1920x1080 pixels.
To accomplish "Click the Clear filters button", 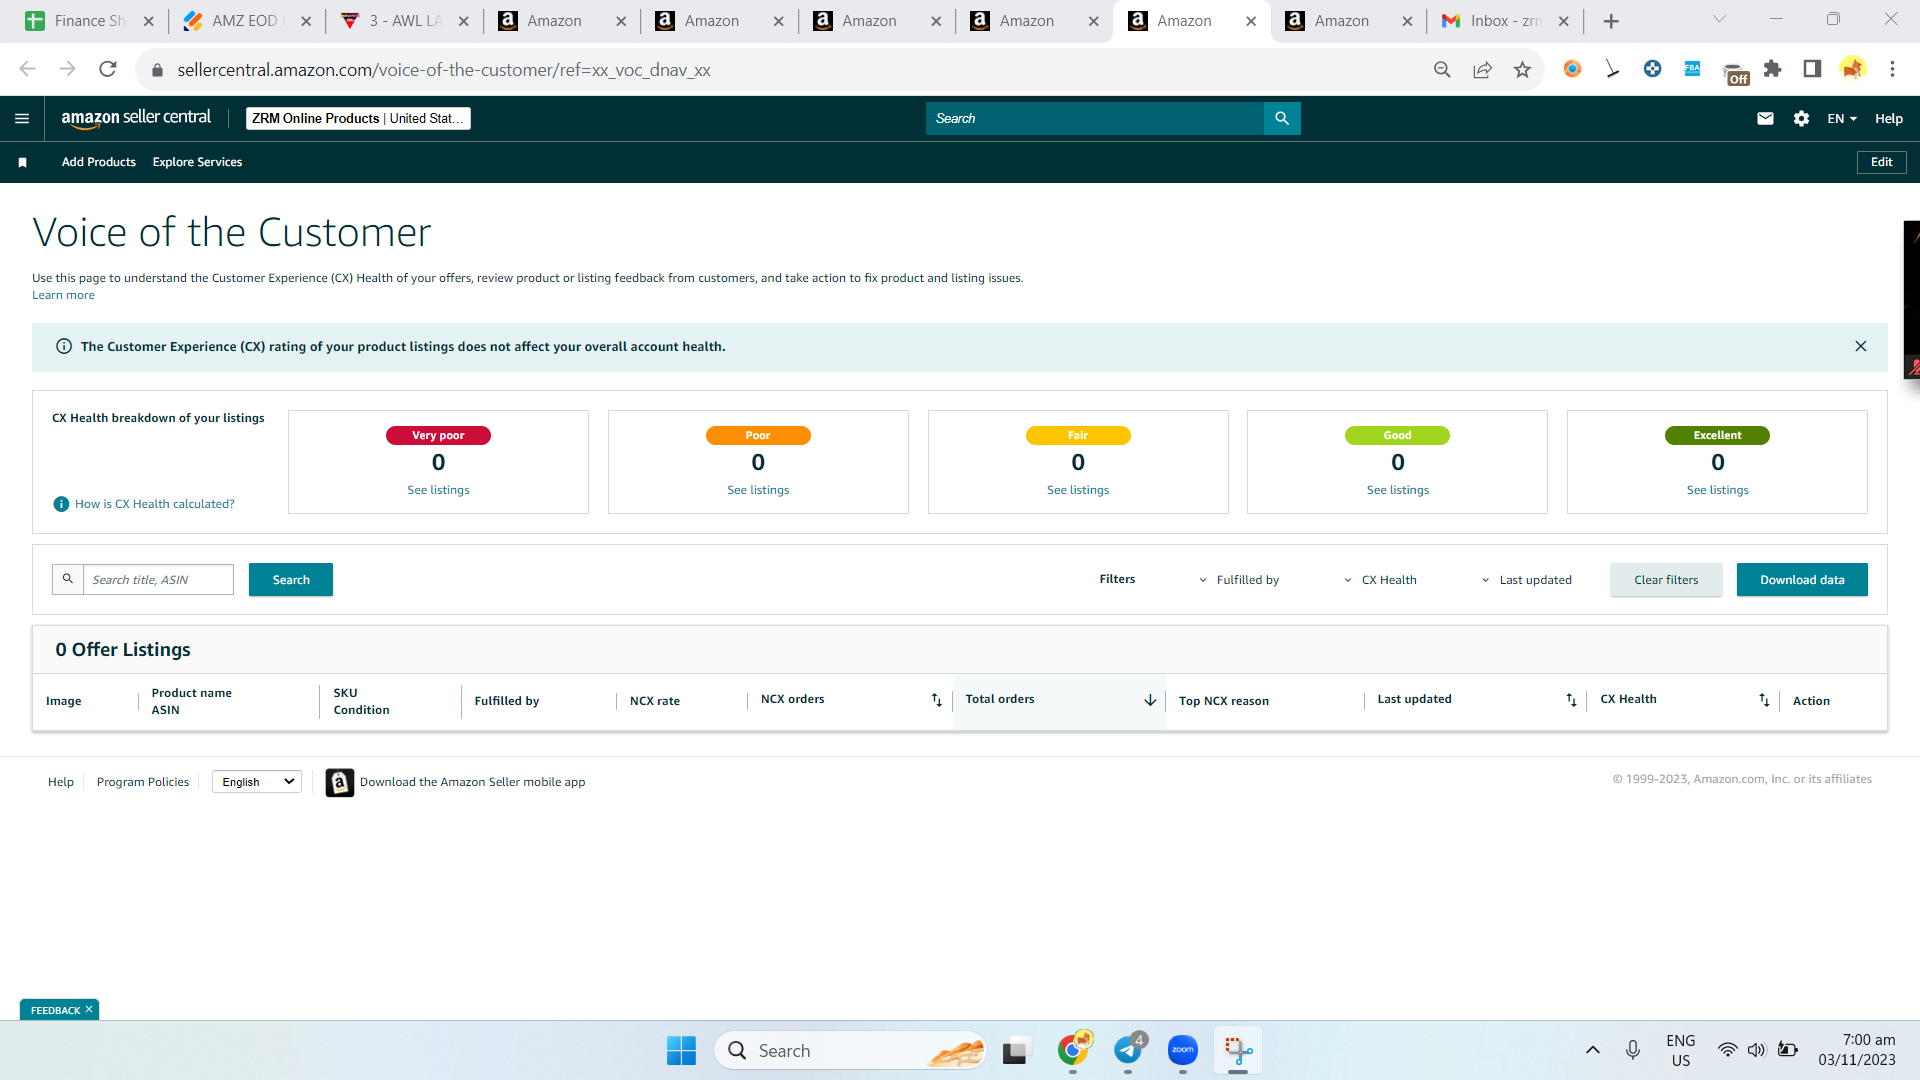I will 1666,580.
